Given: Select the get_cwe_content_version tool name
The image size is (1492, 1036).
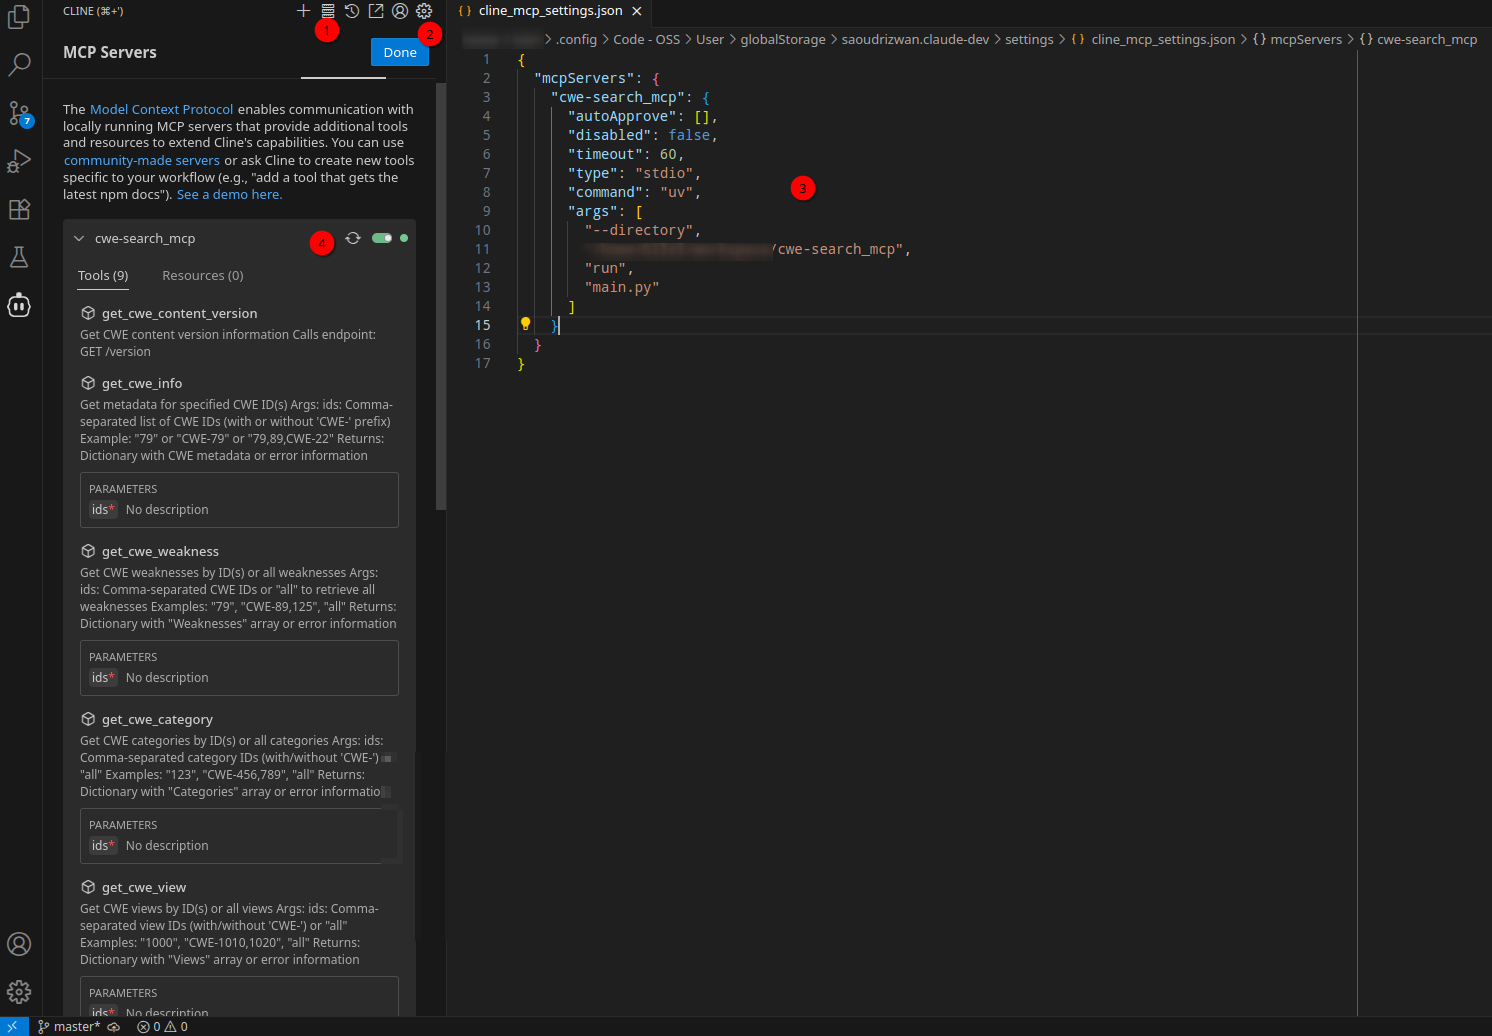Looking at the screenshot, I should (x=180, y=314).
